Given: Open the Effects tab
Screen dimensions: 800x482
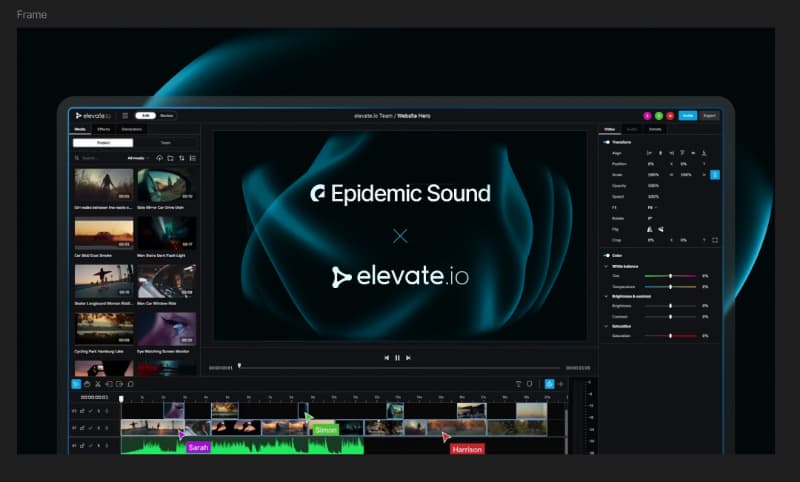Looking at the screenshot, I should pyautogui.click(x=104, y=130).
